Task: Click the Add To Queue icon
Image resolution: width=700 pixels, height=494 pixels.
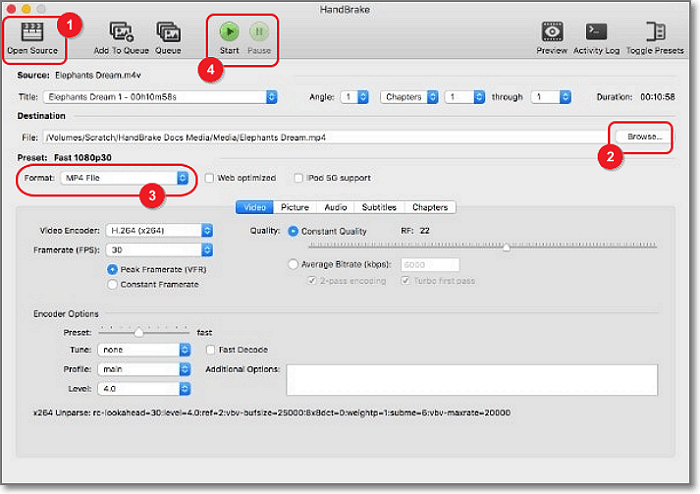Action: (120, 31)
